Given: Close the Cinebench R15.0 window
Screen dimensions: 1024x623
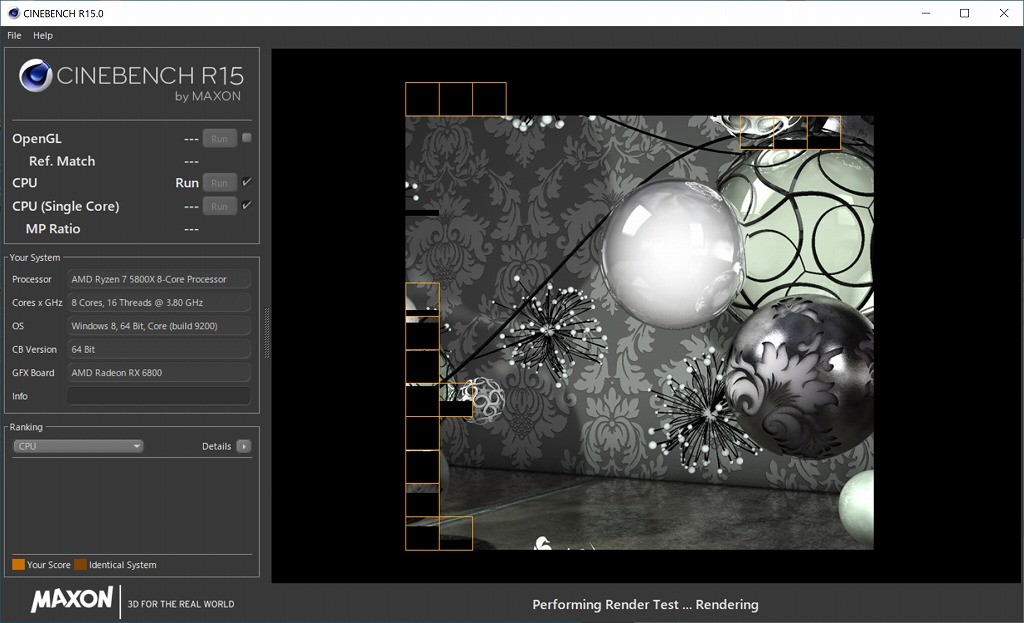Looking at the screenshot, I should click(x=1003, y=13).
